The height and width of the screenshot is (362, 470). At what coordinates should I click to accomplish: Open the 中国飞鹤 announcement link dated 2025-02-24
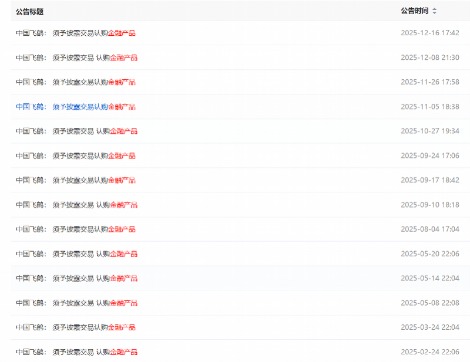point(77,352)
